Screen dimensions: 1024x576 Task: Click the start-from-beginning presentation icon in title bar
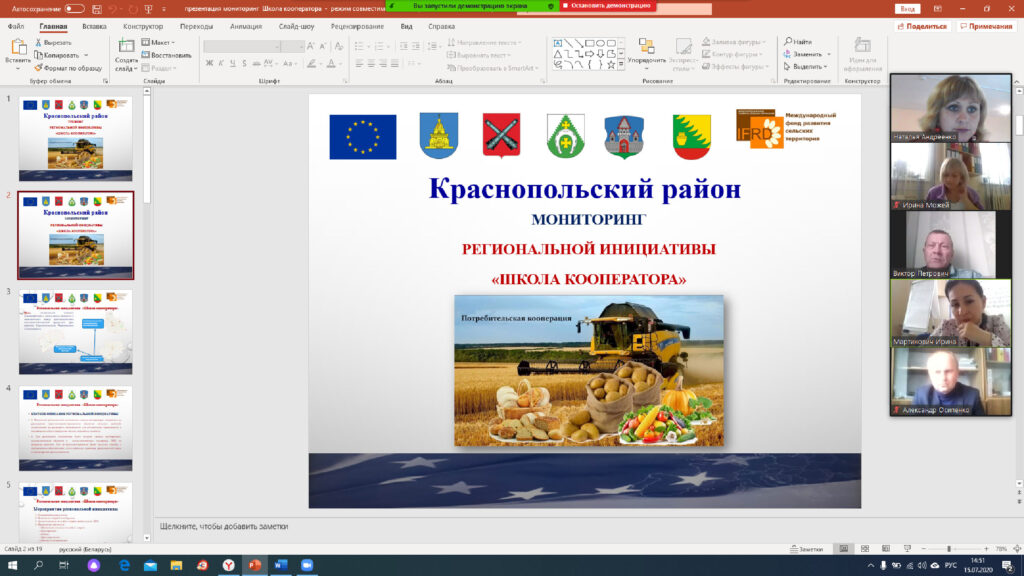(148, 9)
